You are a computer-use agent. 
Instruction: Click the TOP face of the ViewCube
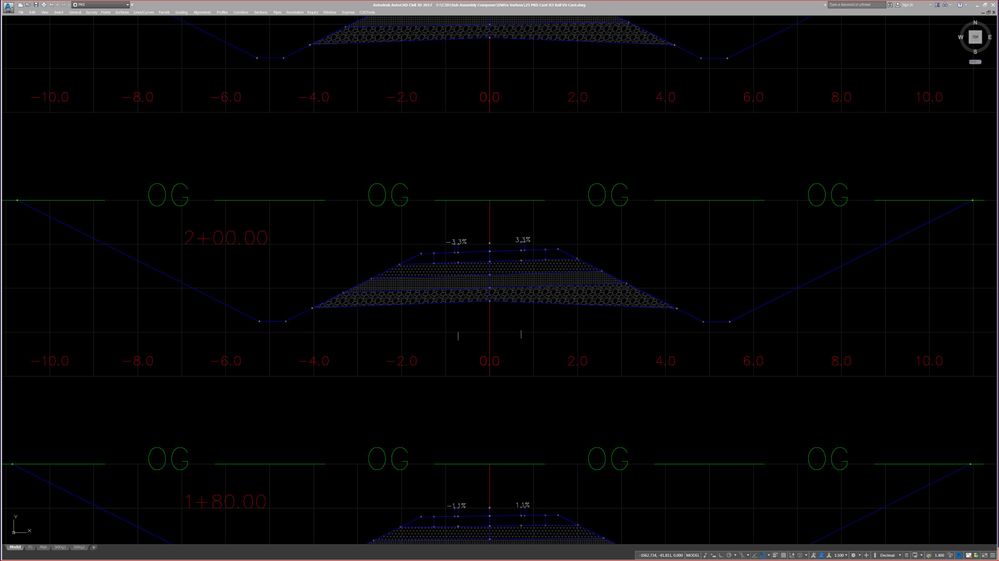point(975,37)
